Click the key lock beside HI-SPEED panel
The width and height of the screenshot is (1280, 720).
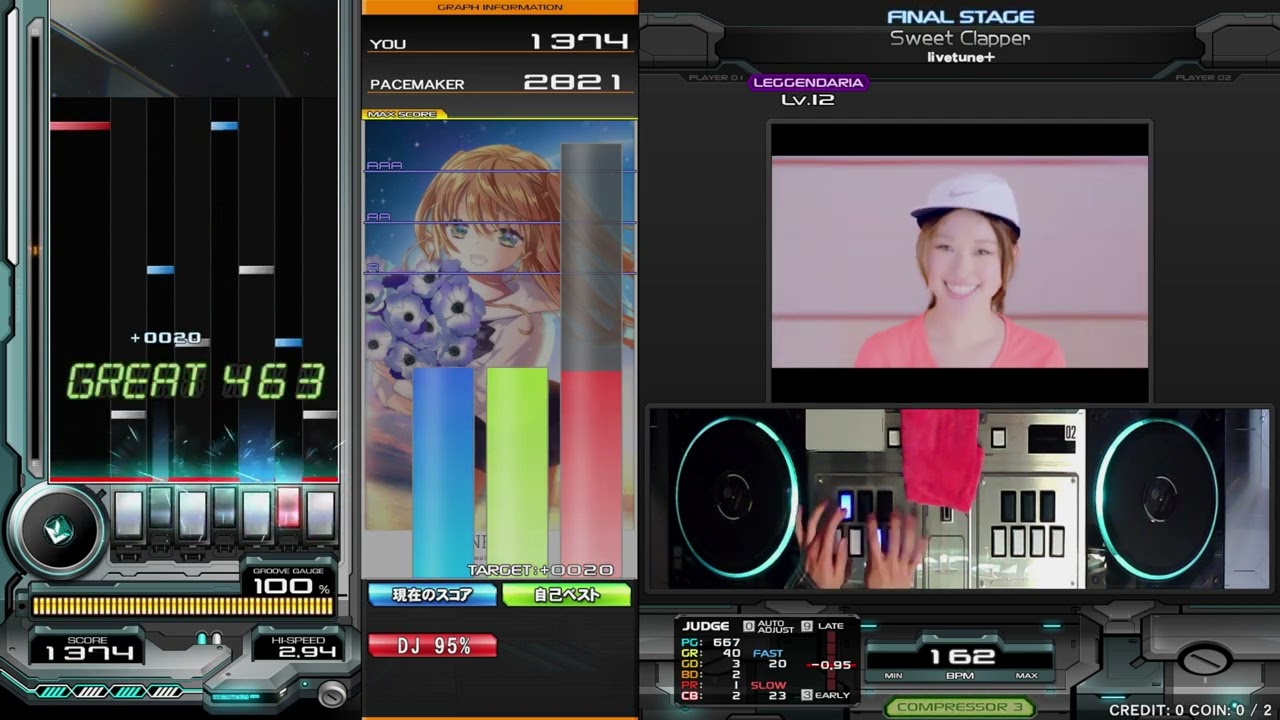point(331,693)
